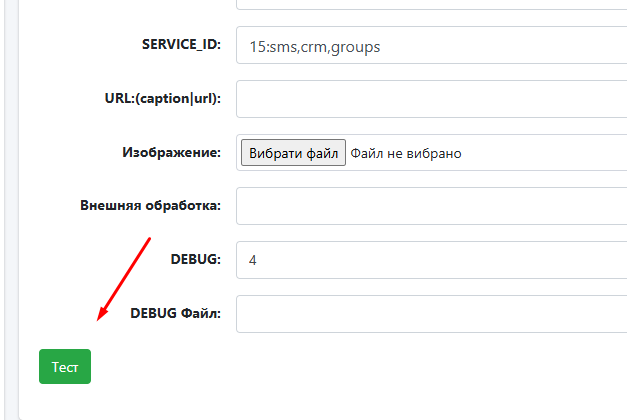
Task: Click the DEBUG: label
Action: (195, 259)
